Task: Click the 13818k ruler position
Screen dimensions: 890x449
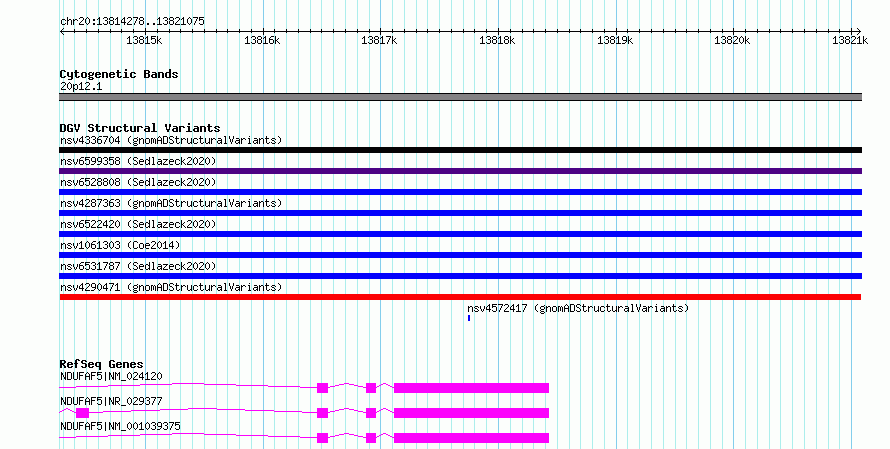Action: click(x=497, y=40)
